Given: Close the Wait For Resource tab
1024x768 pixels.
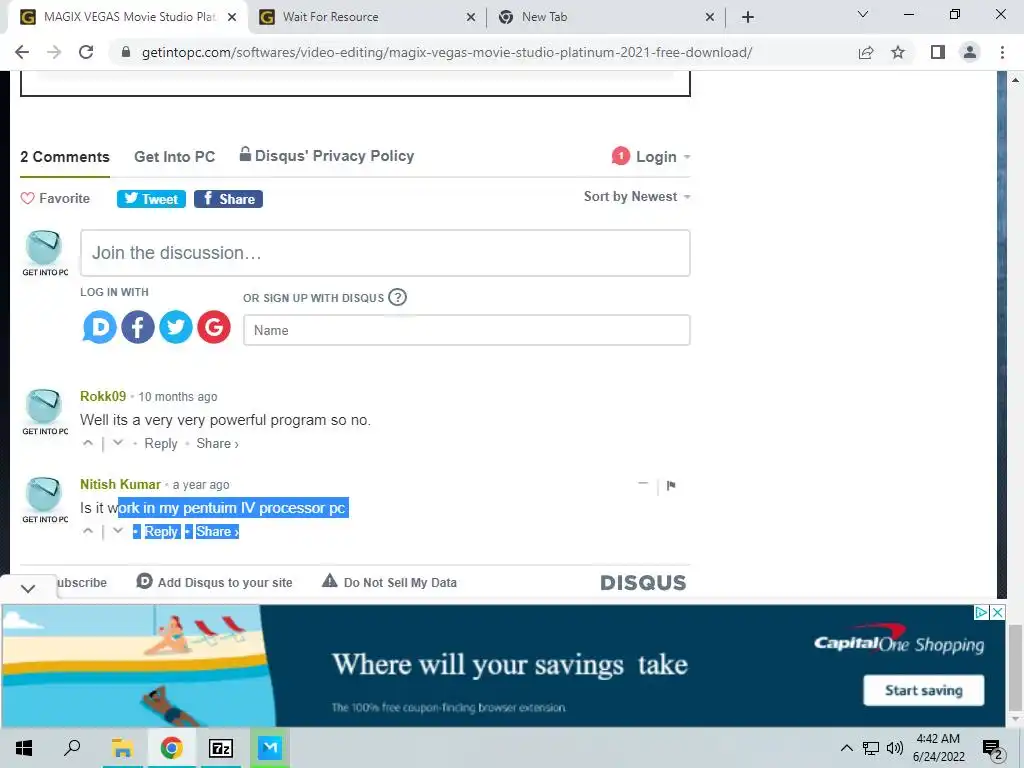Looking at the screenshot, I should tap(471, 18).
